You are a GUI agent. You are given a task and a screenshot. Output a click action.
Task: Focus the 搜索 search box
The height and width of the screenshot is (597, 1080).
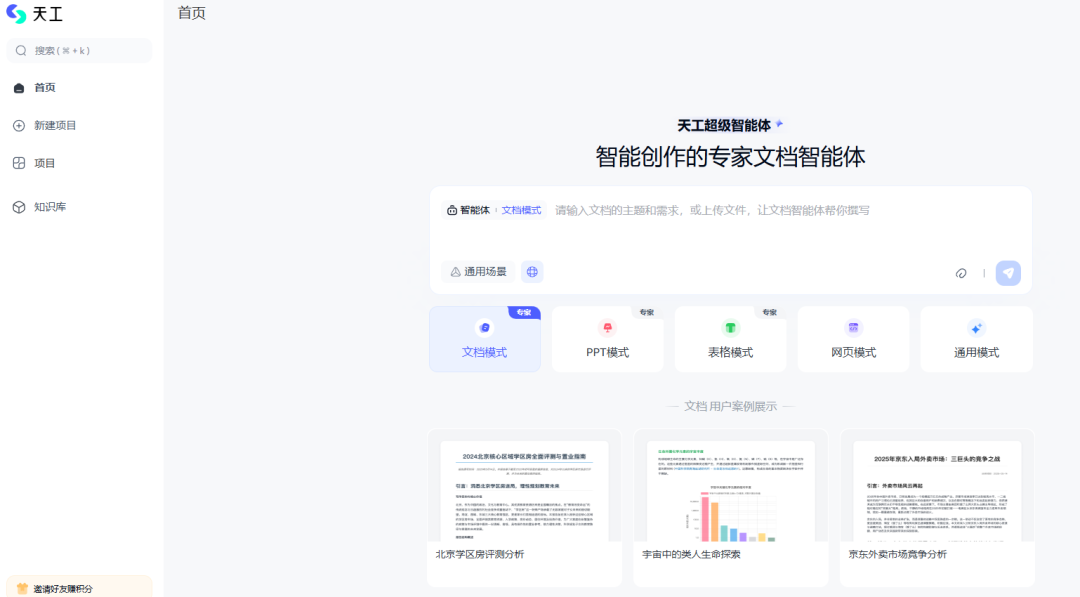point(79,50)
